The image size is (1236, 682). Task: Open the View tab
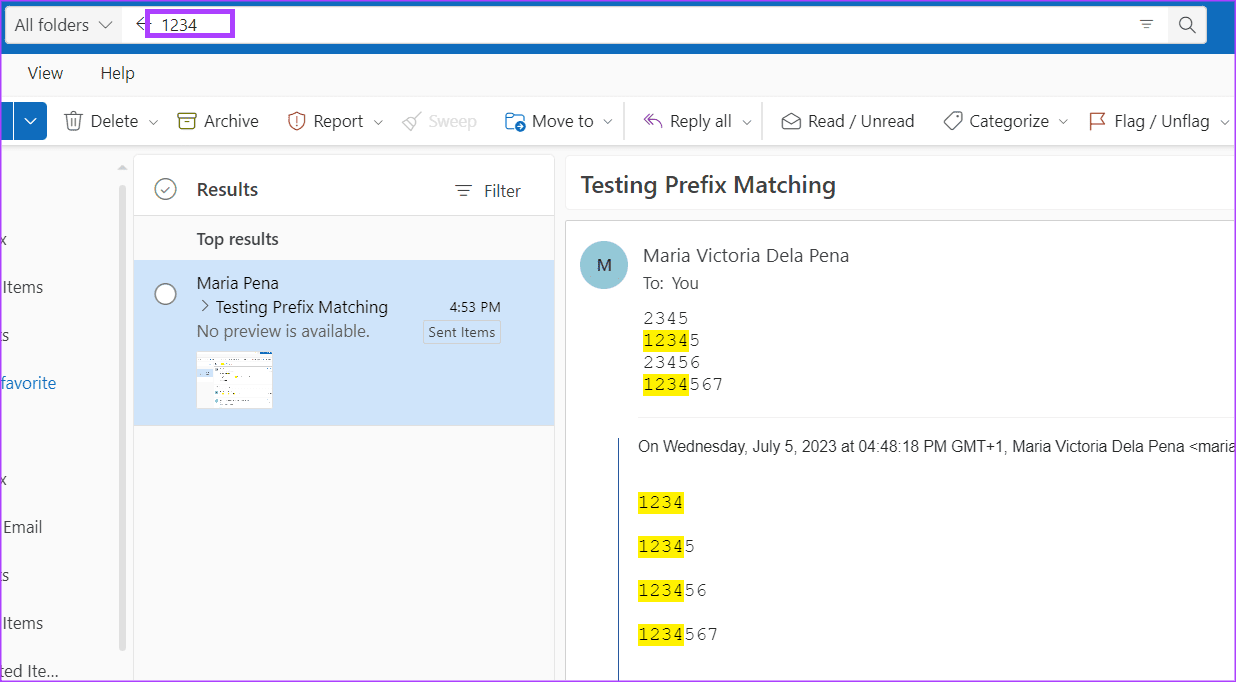pyautogui.click(x=45, y=73)
